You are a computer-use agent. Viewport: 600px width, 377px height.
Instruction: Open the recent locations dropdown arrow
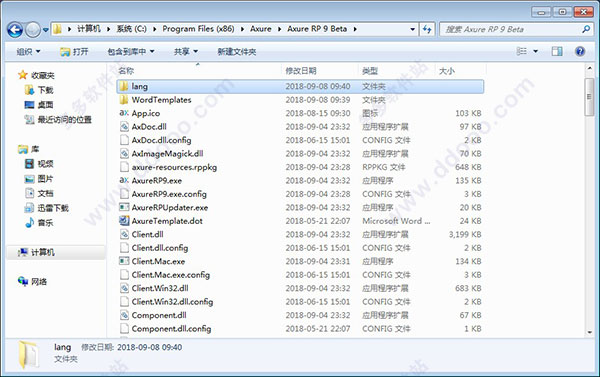tap(46, 30)
